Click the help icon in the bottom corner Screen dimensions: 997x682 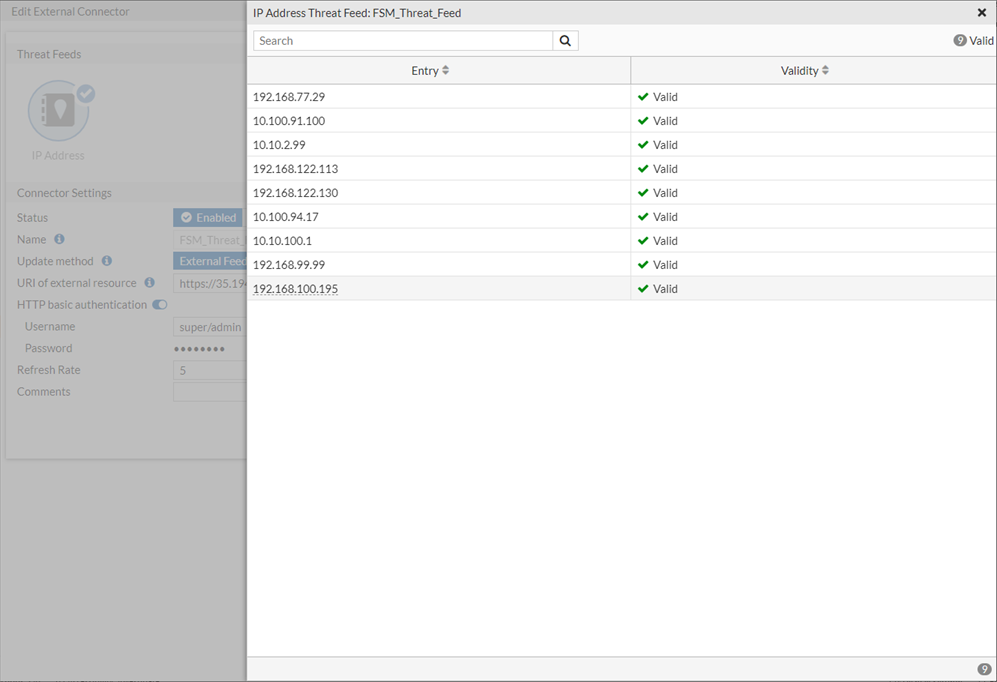[x=985, y=669]
